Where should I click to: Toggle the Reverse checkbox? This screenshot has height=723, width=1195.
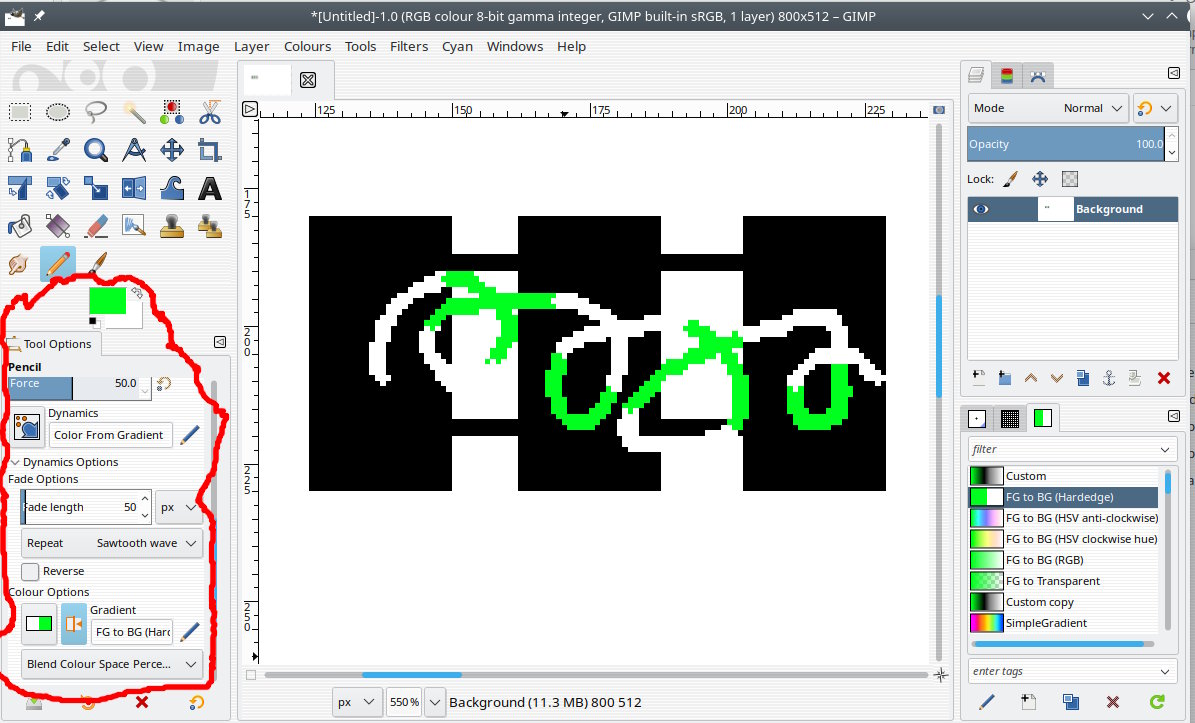tap(30, 571)
